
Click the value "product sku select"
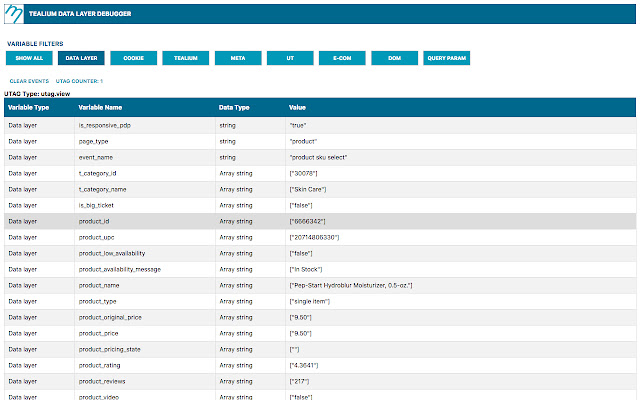click(318, 157)
